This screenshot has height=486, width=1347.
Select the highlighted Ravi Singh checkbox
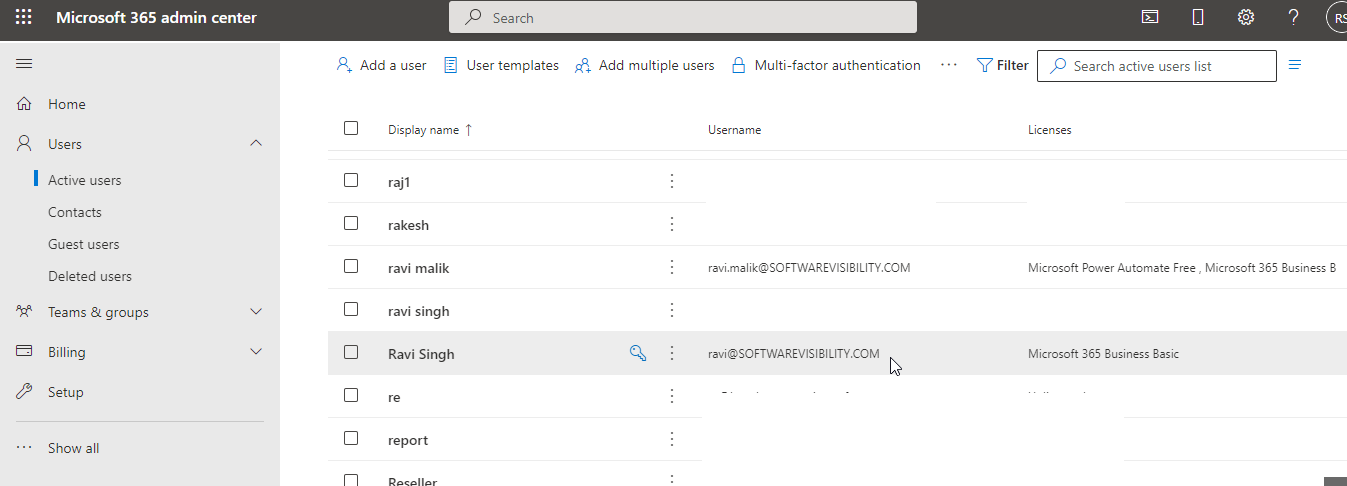[351, 352]
